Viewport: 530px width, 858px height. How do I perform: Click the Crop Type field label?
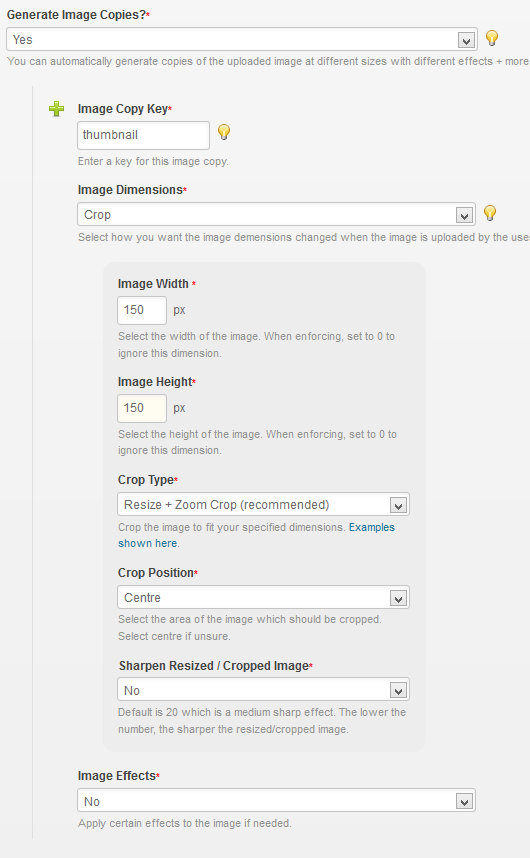click(x=145, y=480)
